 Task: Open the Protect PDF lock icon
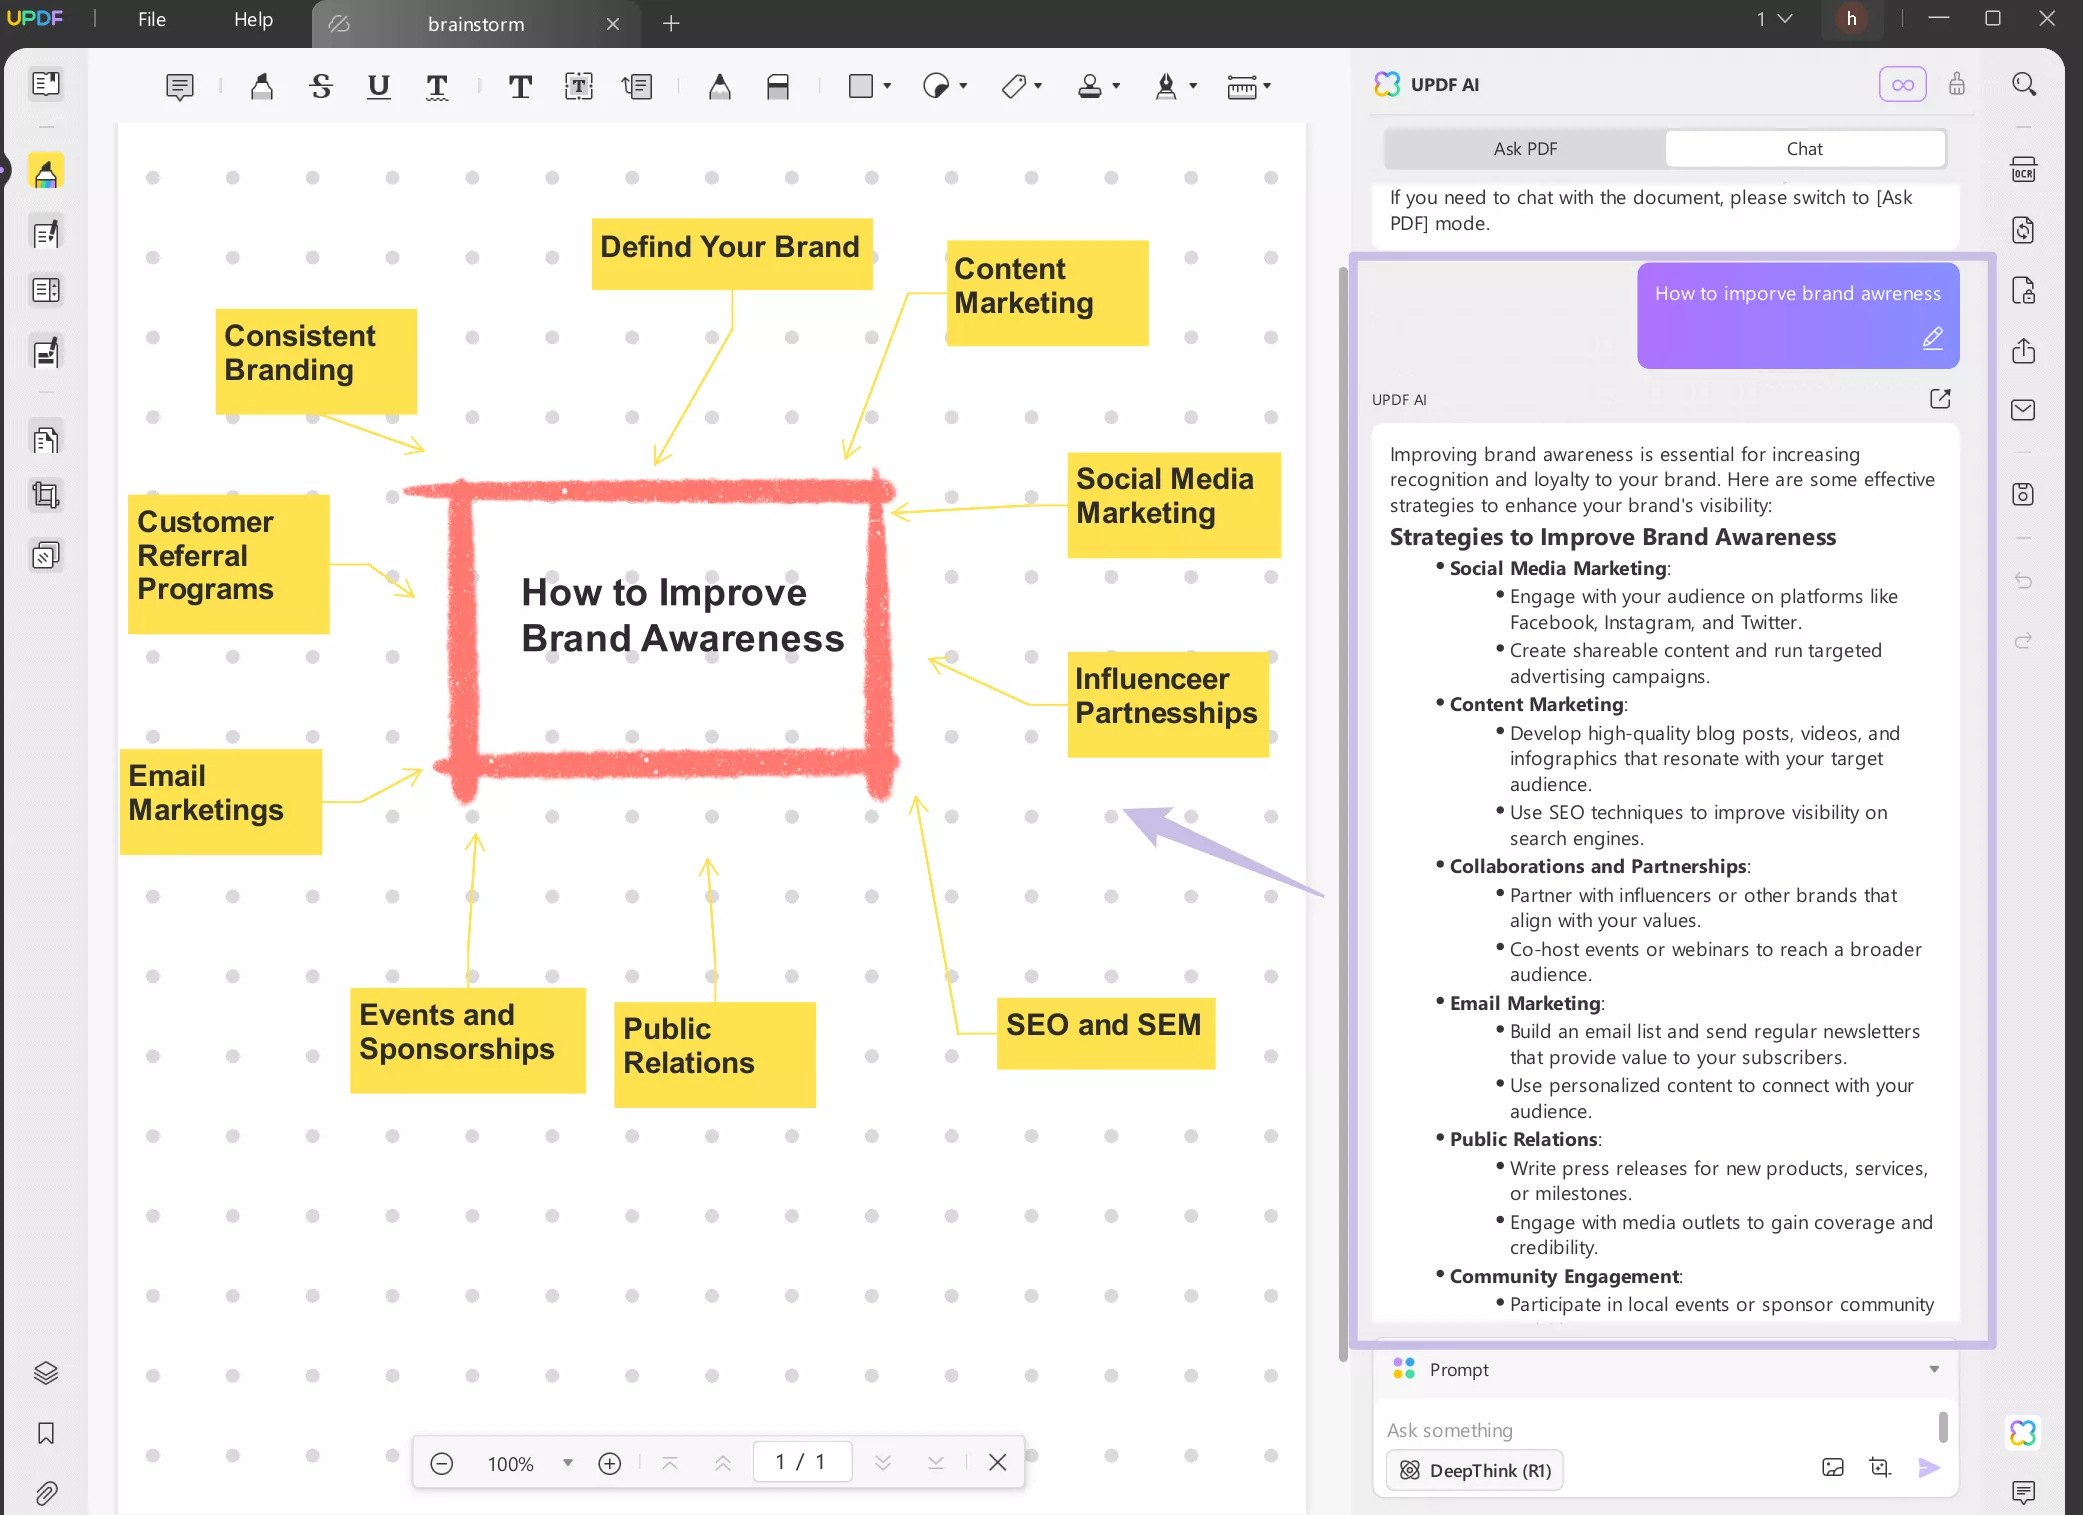point(2024,290)
